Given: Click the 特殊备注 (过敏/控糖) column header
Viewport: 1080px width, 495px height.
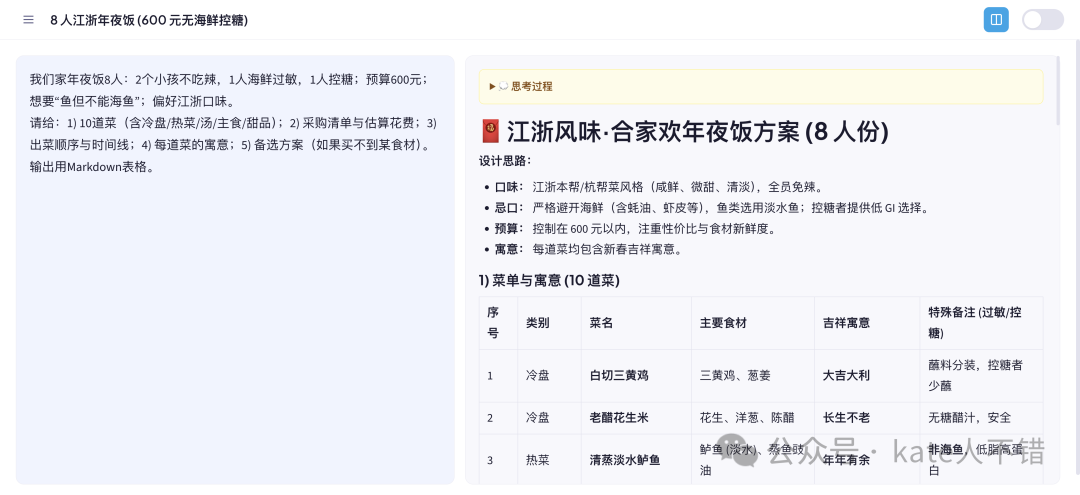Looking at the screenshot, I should click(981, 323).
